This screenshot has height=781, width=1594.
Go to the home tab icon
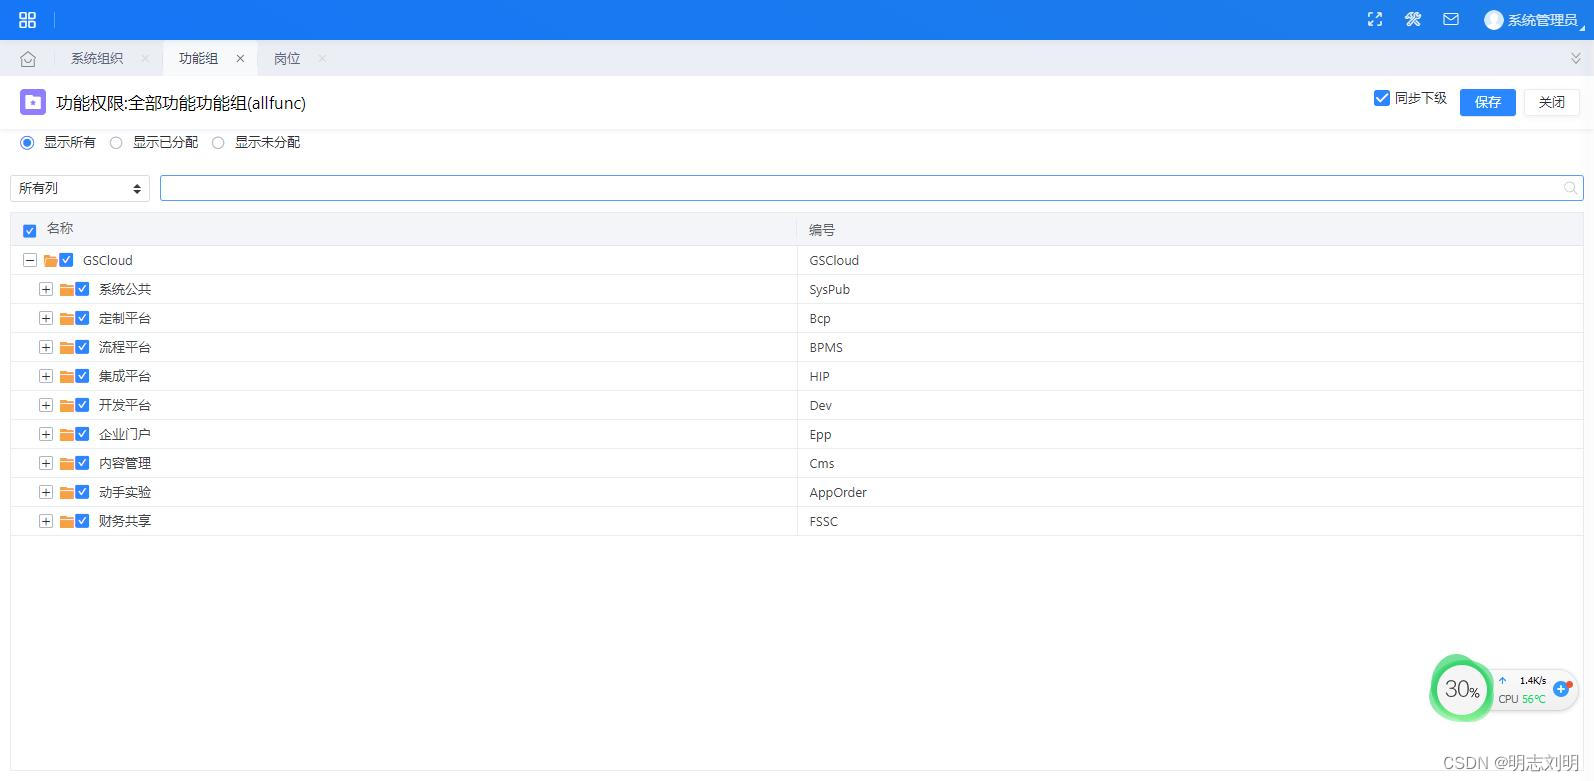[x=28, y=59]
